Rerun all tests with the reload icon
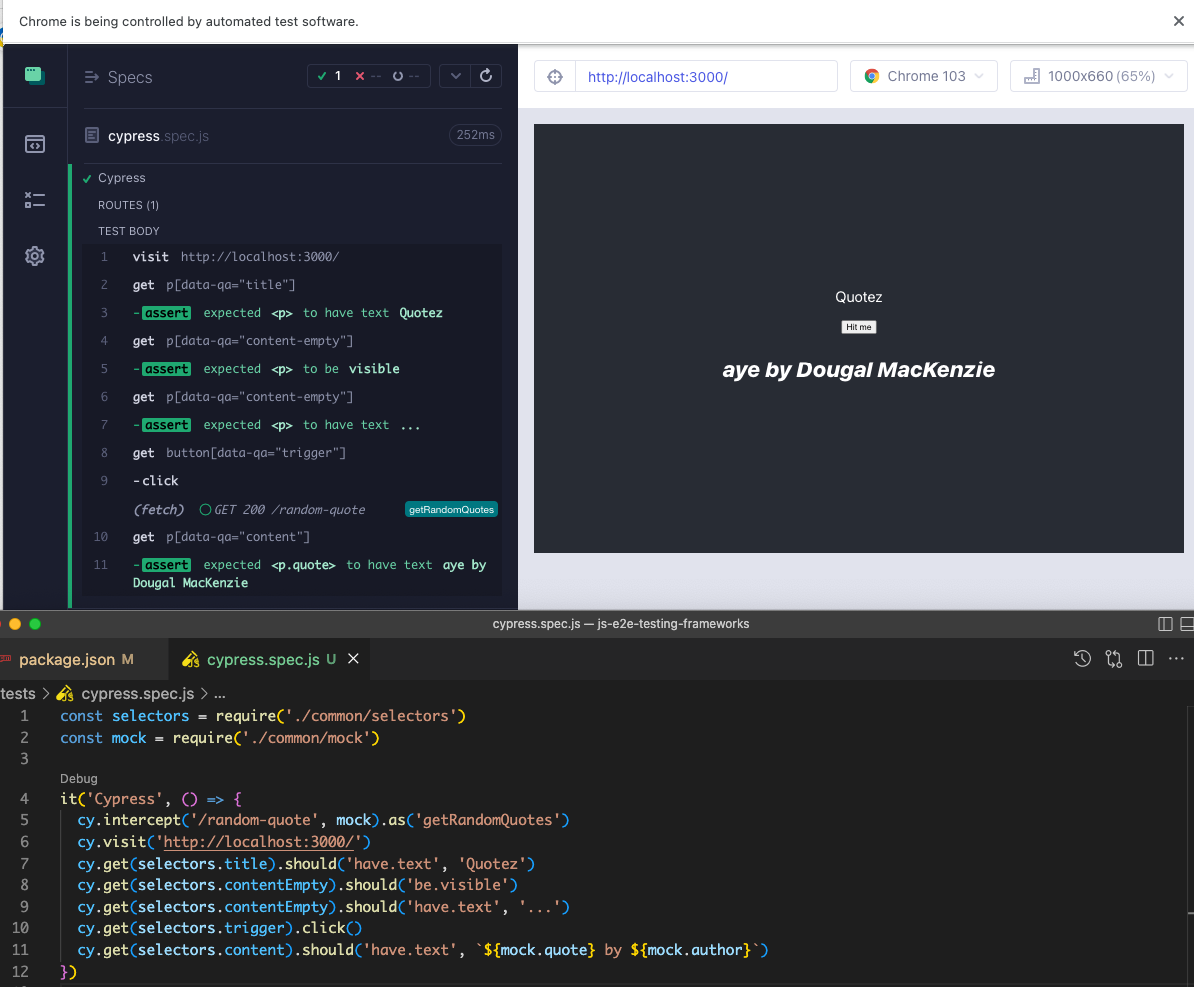Viewport: 1194px width, 987px height. point(486,76)
